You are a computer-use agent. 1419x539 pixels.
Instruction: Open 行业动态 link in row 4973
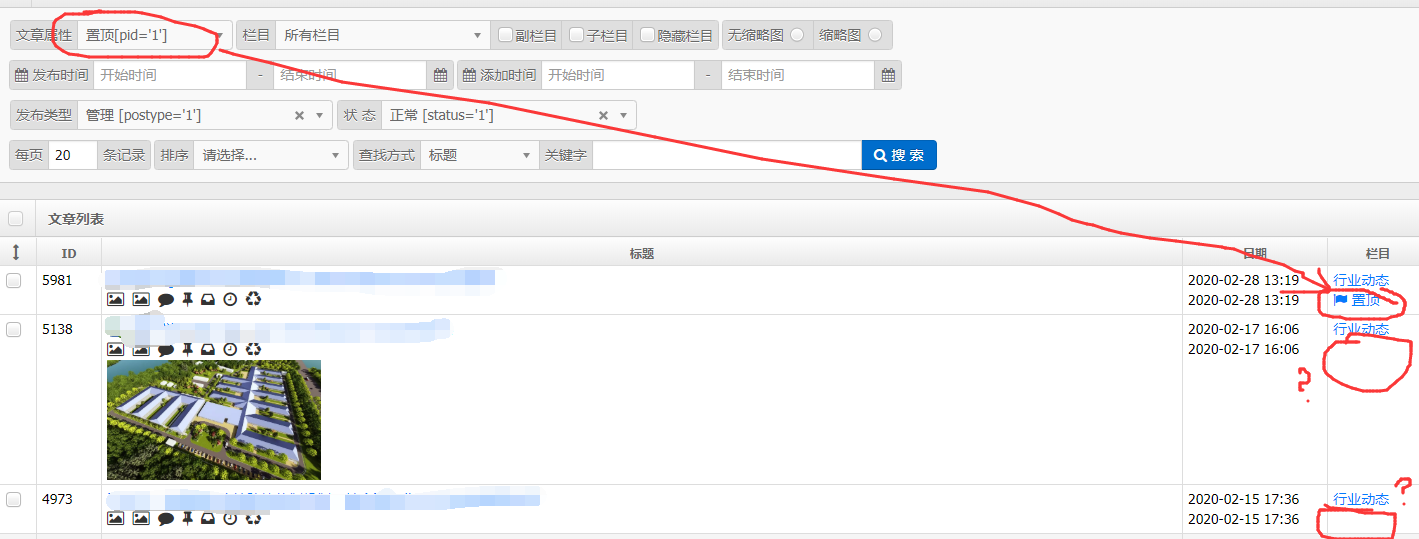1361,499
